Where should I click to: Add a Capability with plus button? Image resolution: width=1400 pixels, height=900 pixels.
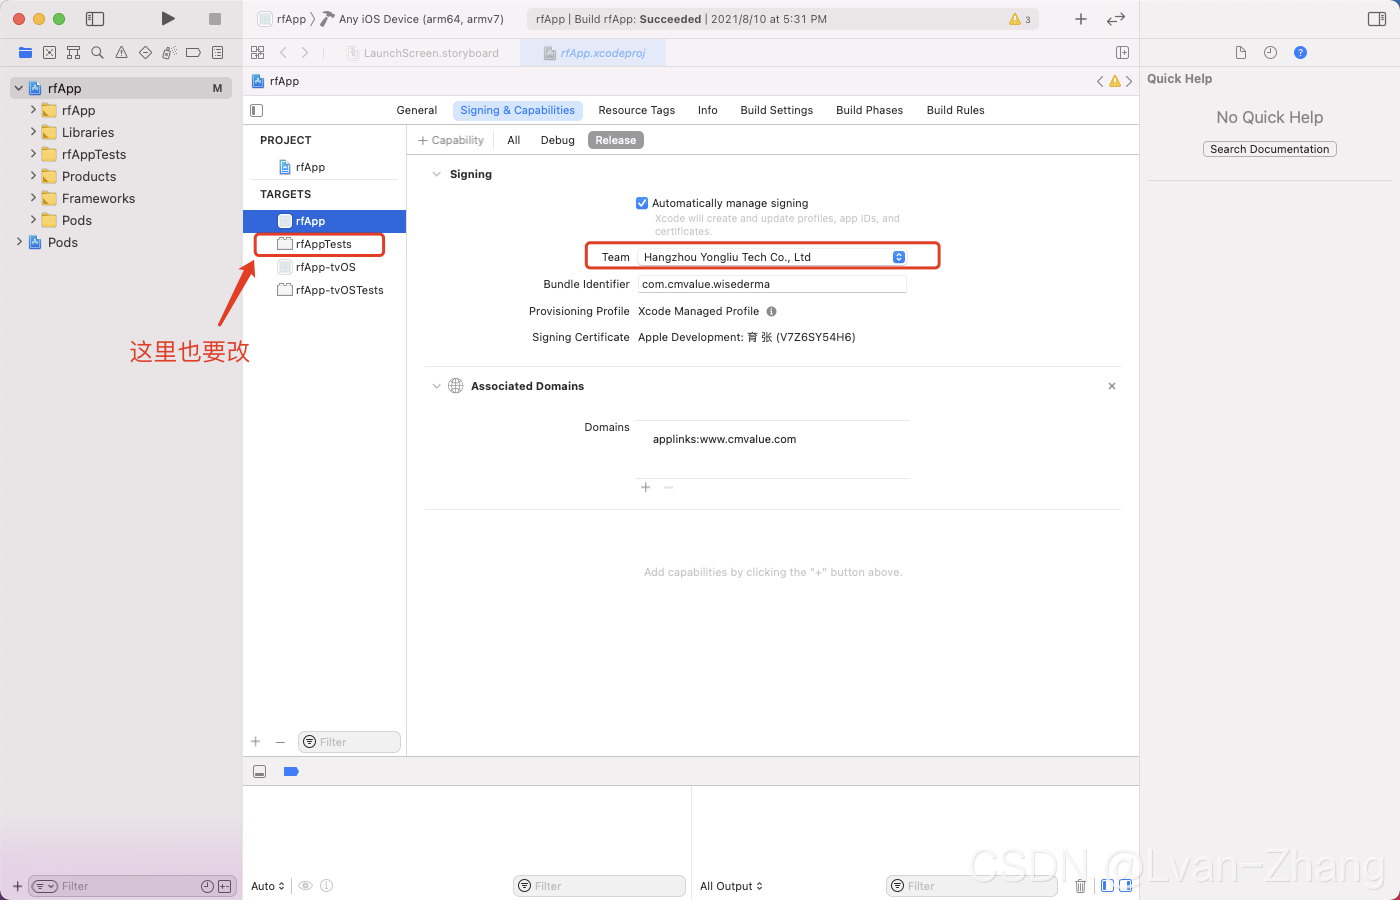pyautogui.click(x=451, y=140)
